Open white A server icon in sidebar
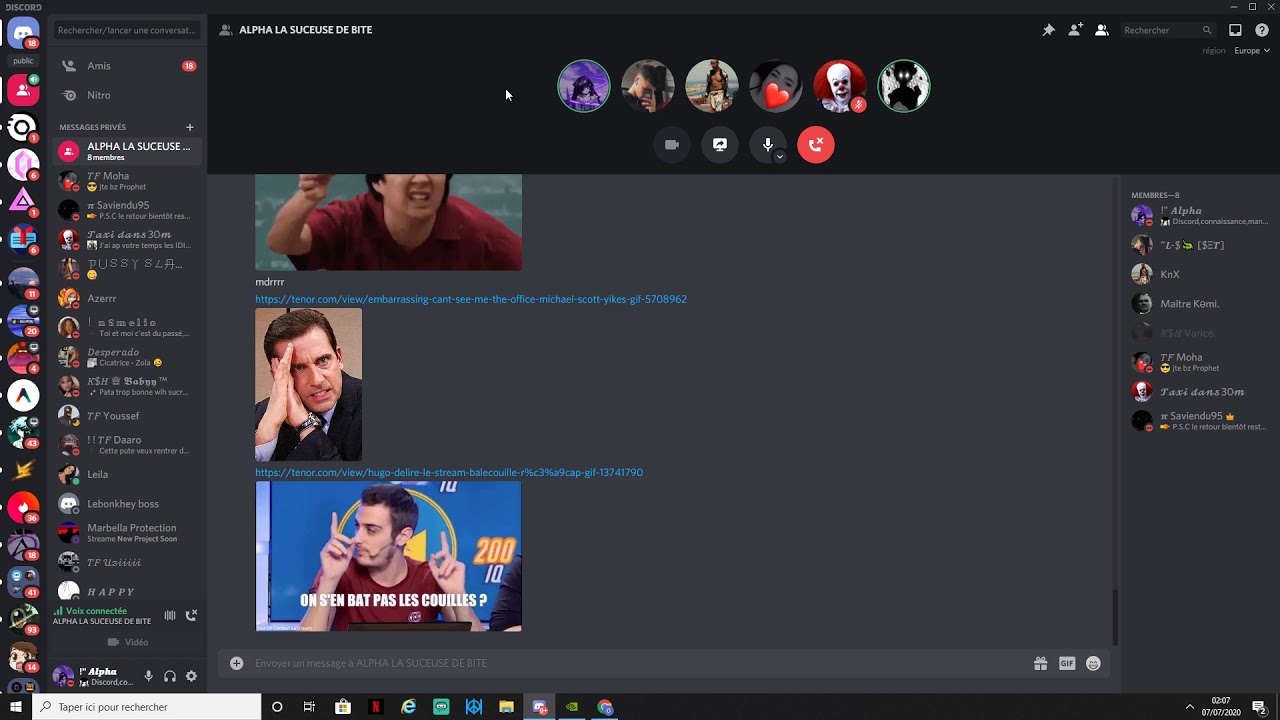The width and height of the screenshot is (1280, 720). (x=23, y=396)
